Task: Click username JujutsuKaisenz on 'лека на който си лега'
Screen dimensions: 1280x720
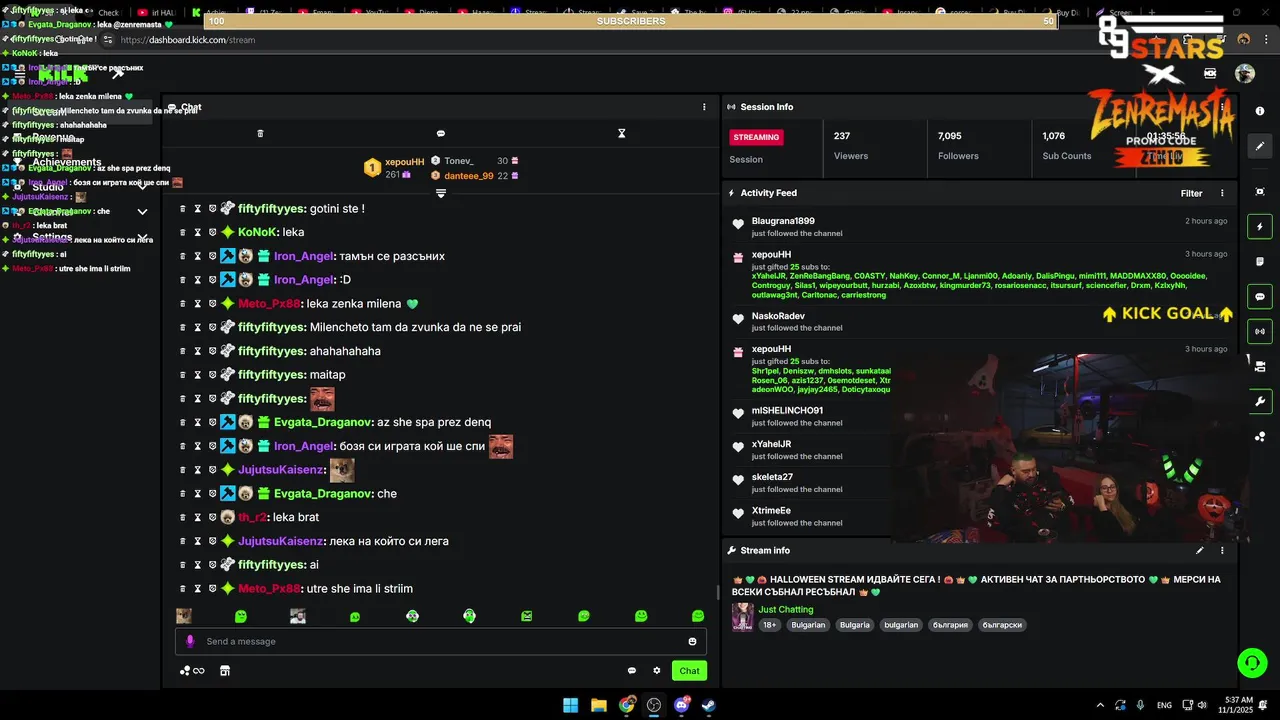Action: [x=281, y=541]
